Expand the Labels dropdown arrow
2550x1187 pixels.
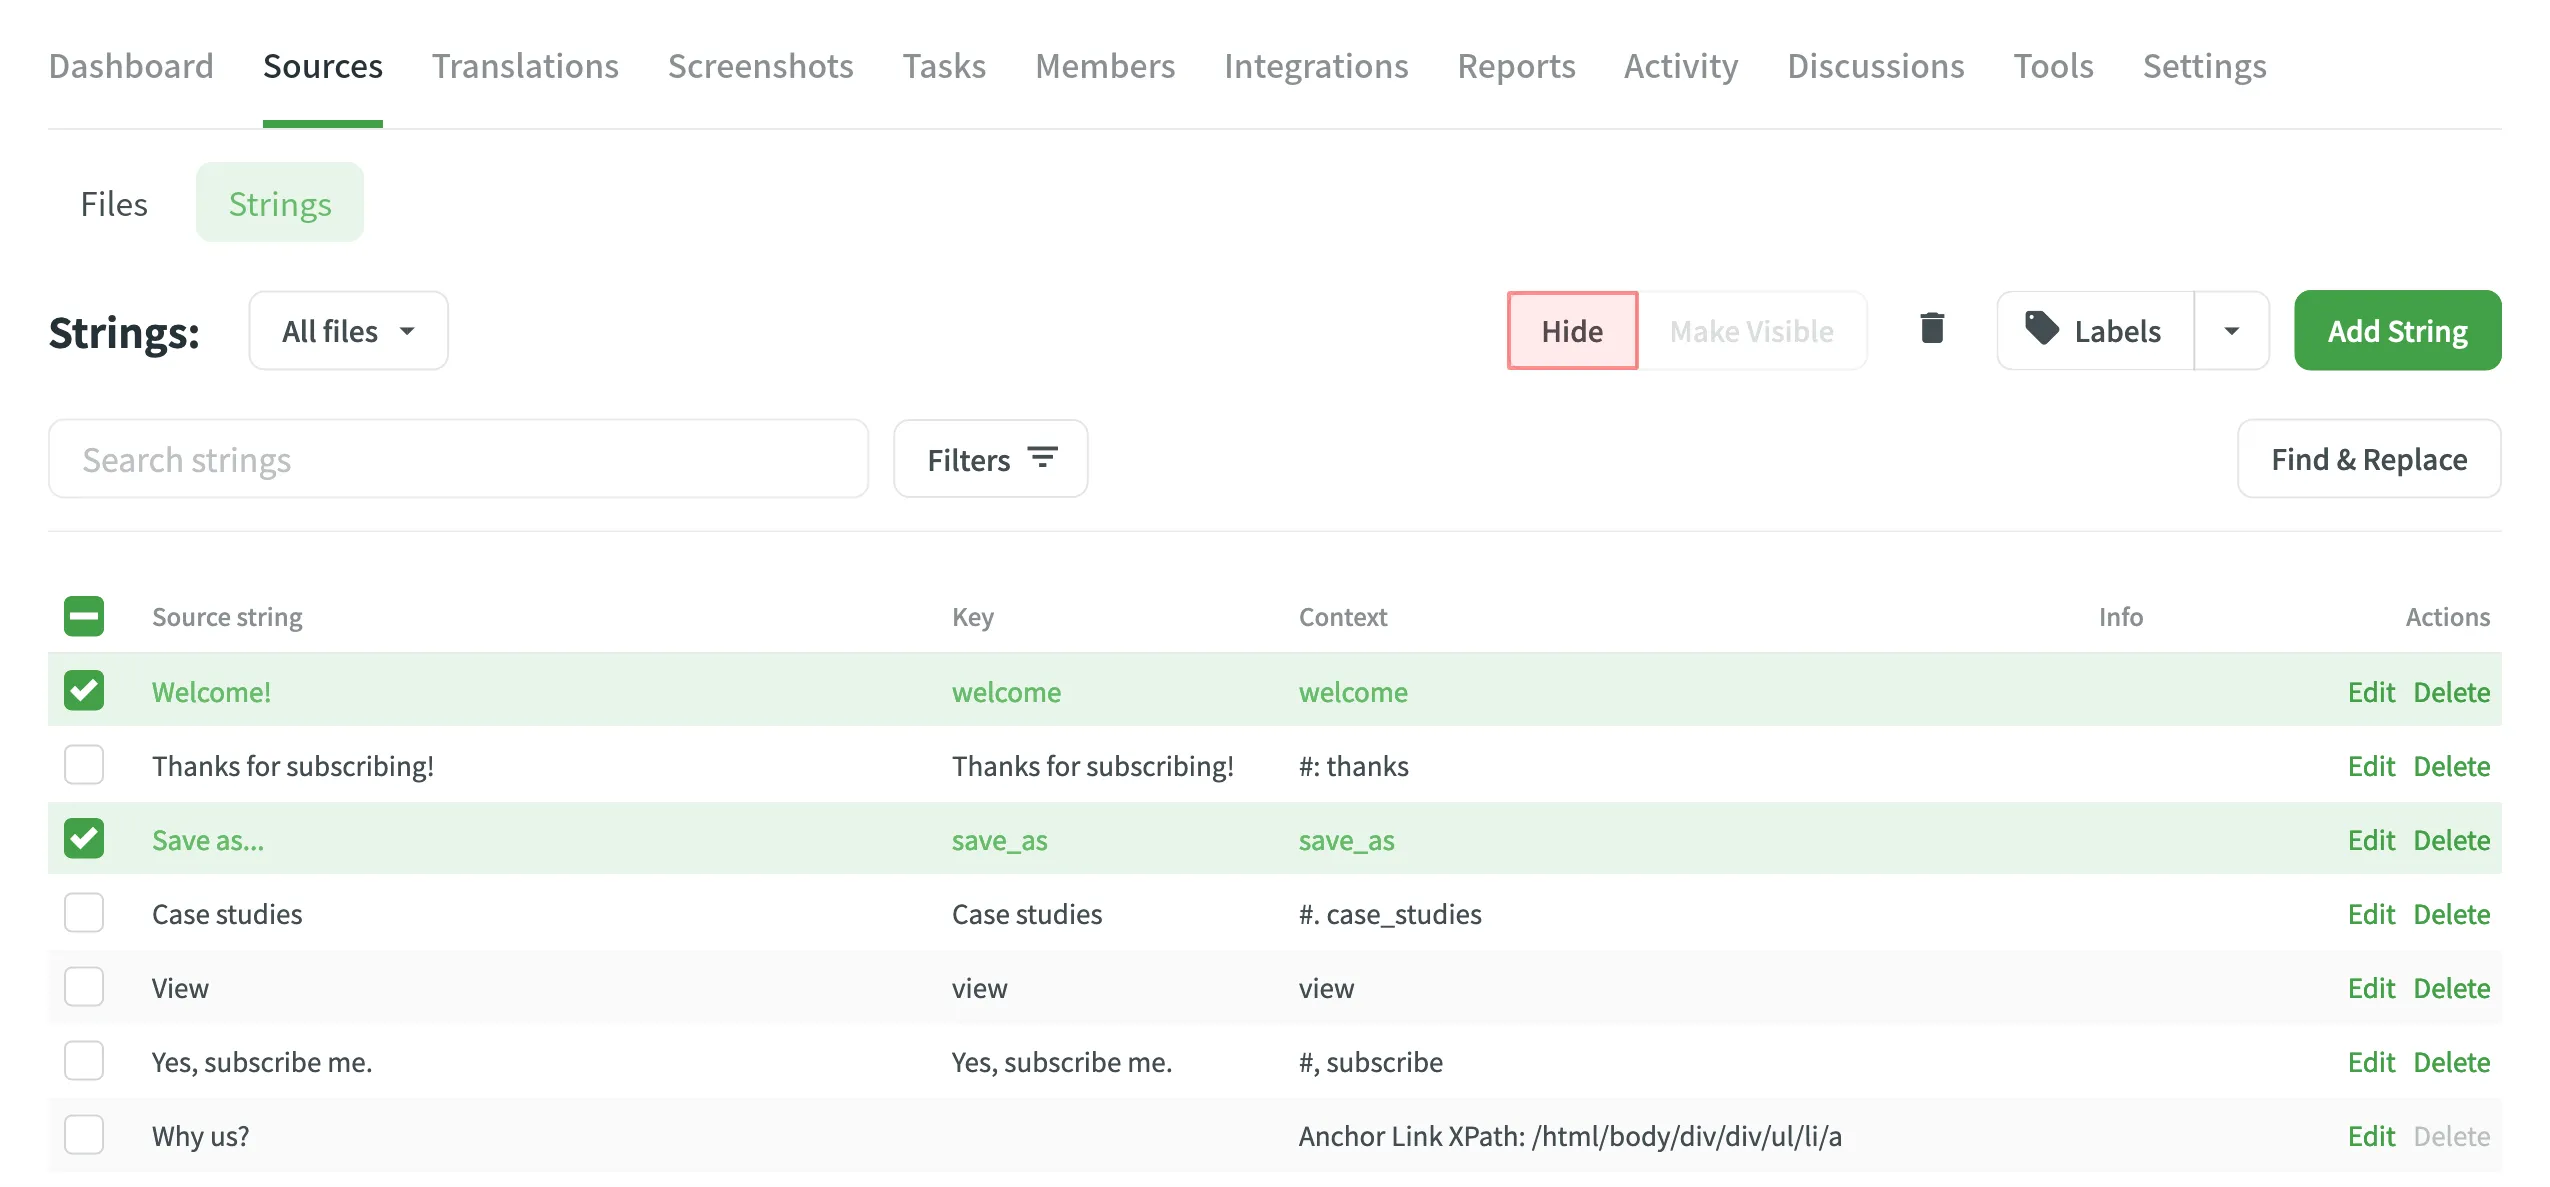[x=2231, y=331]
